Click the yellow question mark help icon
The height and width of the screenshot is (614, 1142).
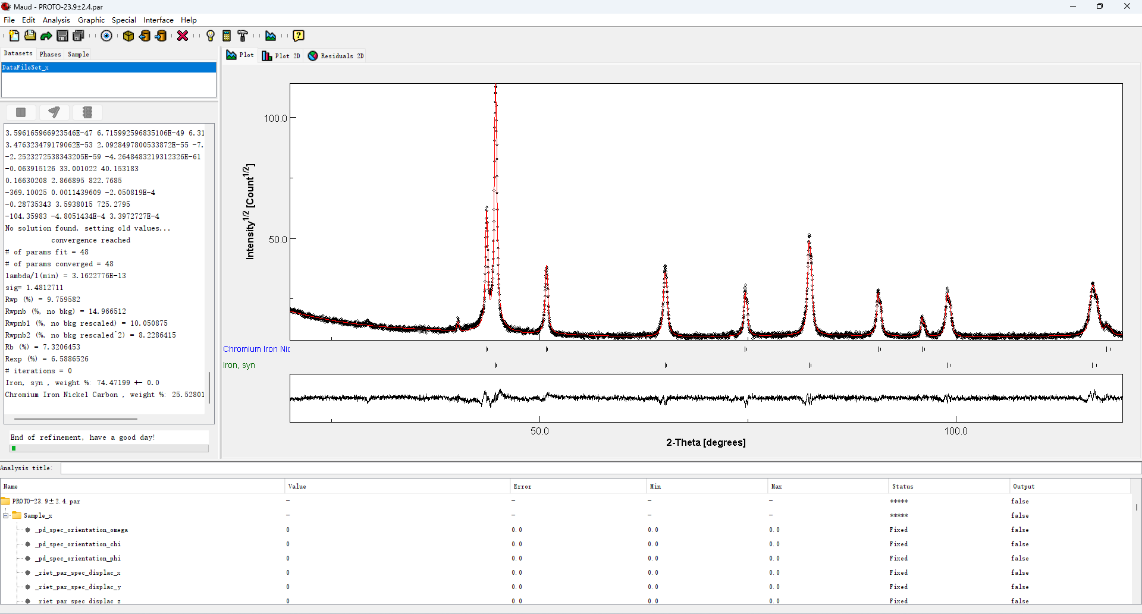click(298, 36)
